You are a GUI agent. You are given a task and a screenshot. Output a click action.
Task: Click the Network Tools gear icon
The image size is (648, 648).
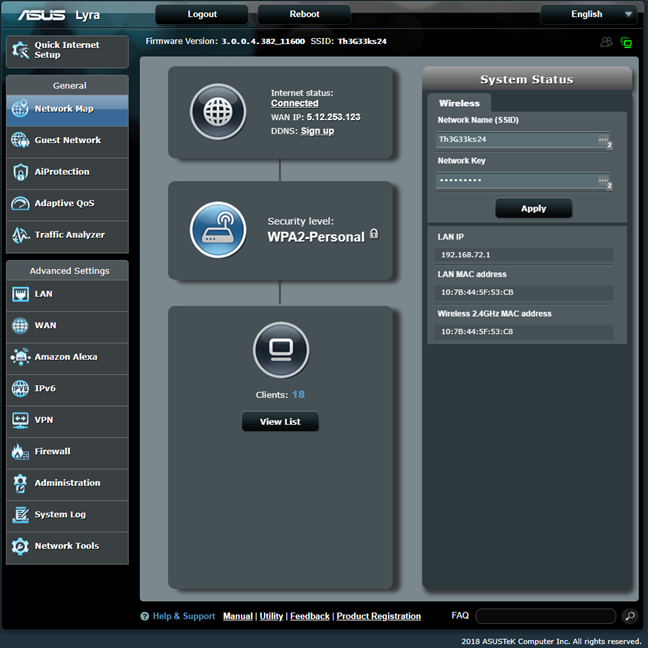tap(20, 546)
